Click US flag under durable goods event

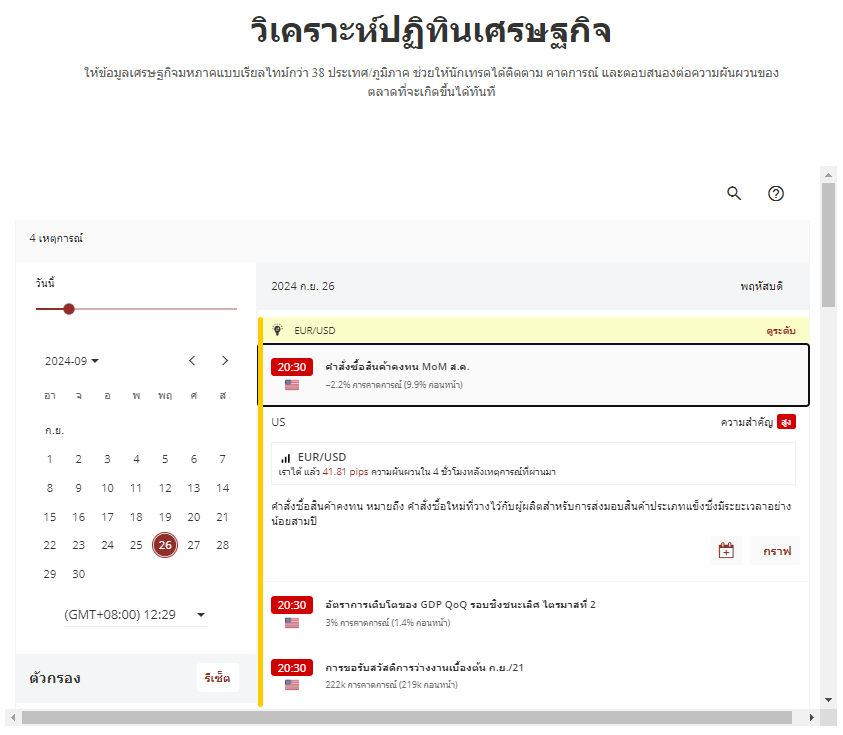pyautogui.click(x=292, y=385)
